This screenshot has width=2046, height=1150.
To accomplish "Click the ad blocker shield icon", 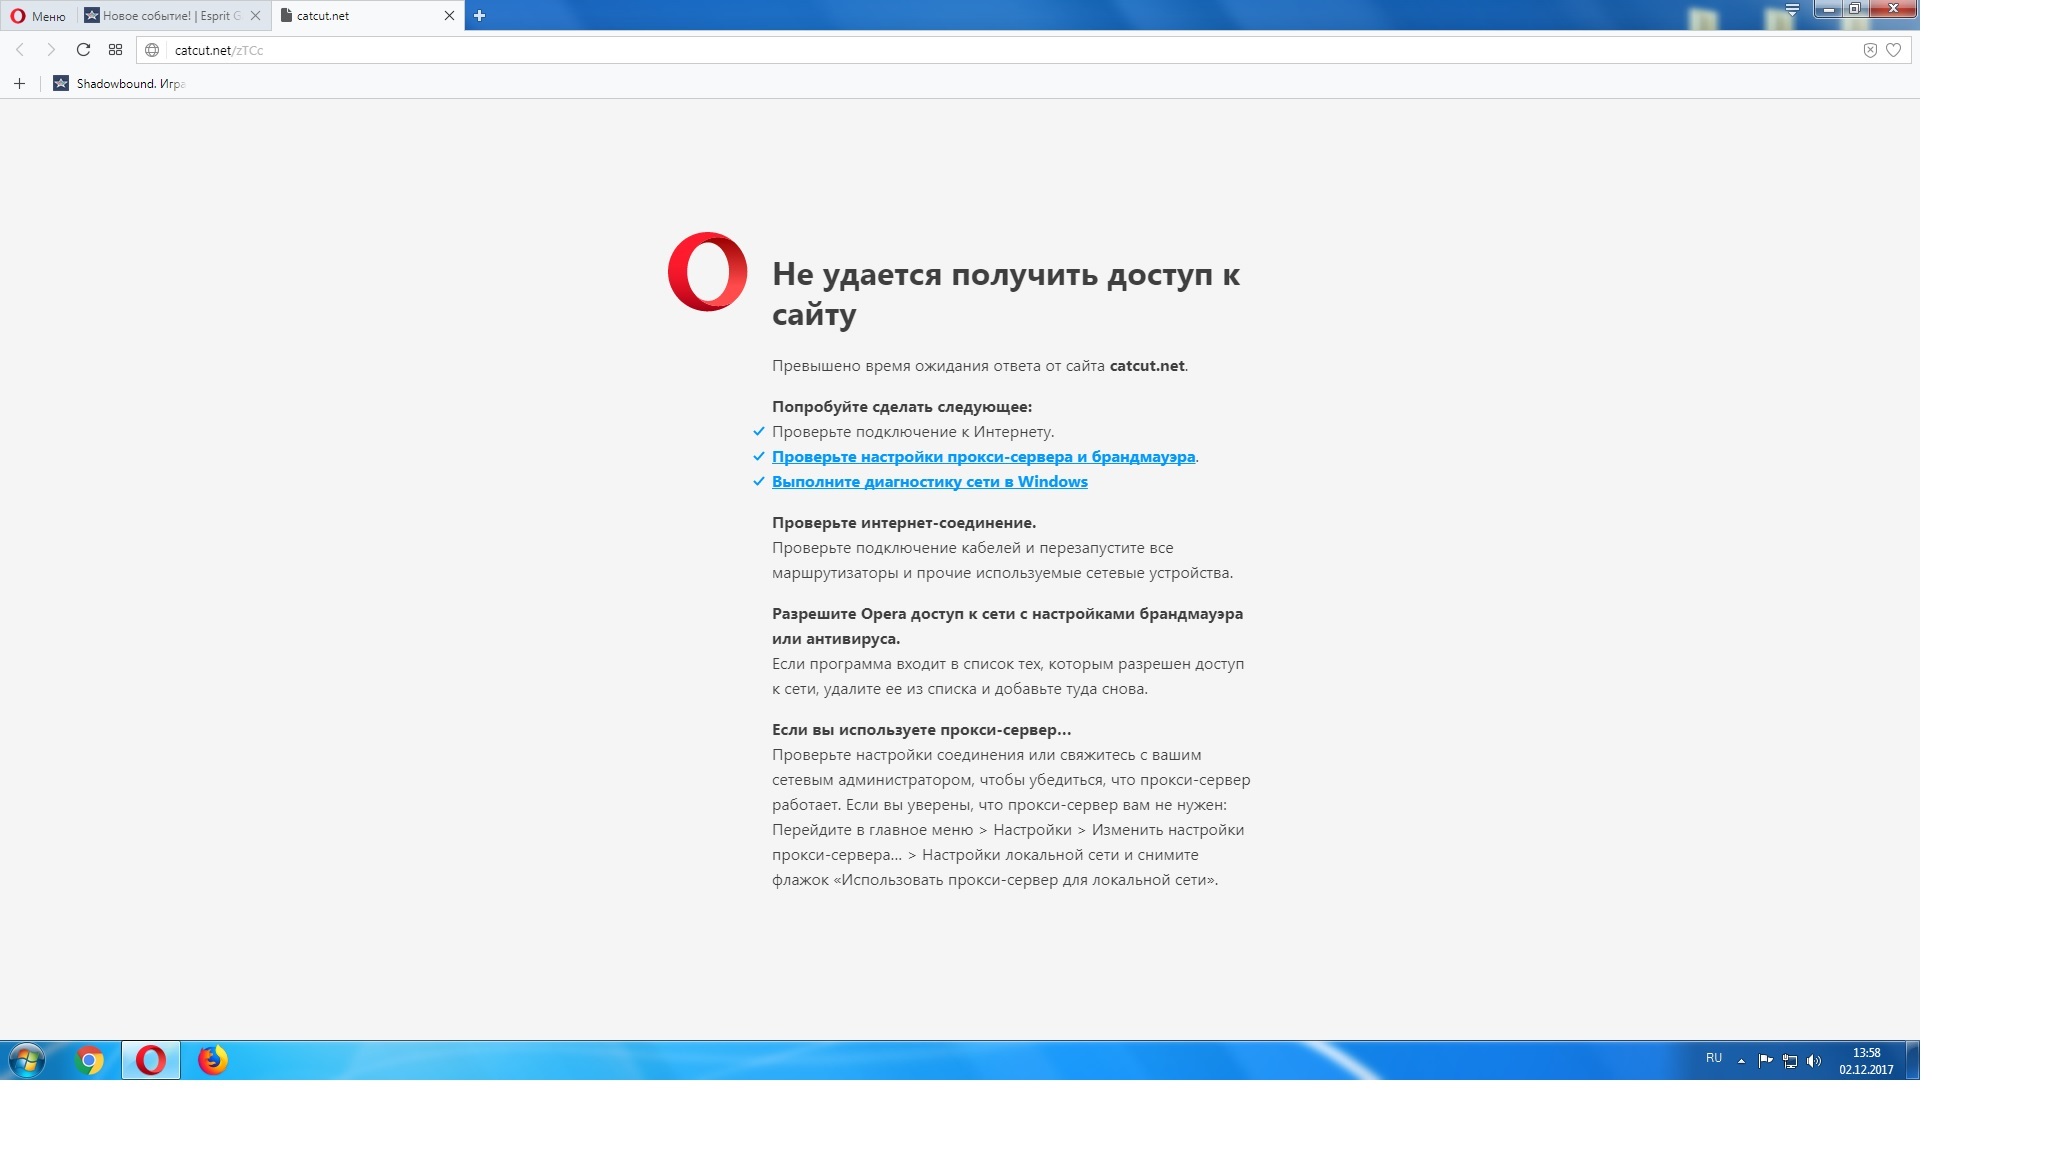I will click(1869, 50).
